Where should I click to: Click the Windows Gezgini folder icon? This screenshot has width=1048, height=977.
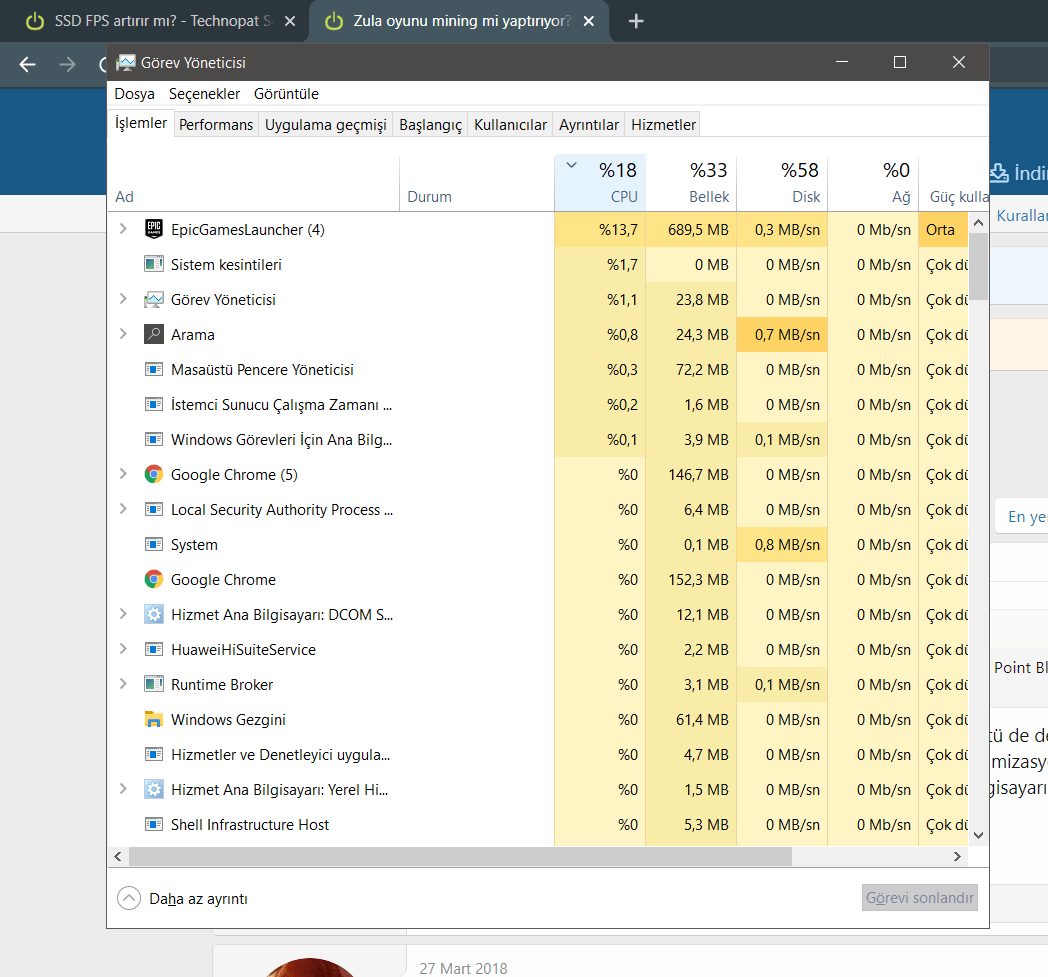154,719
